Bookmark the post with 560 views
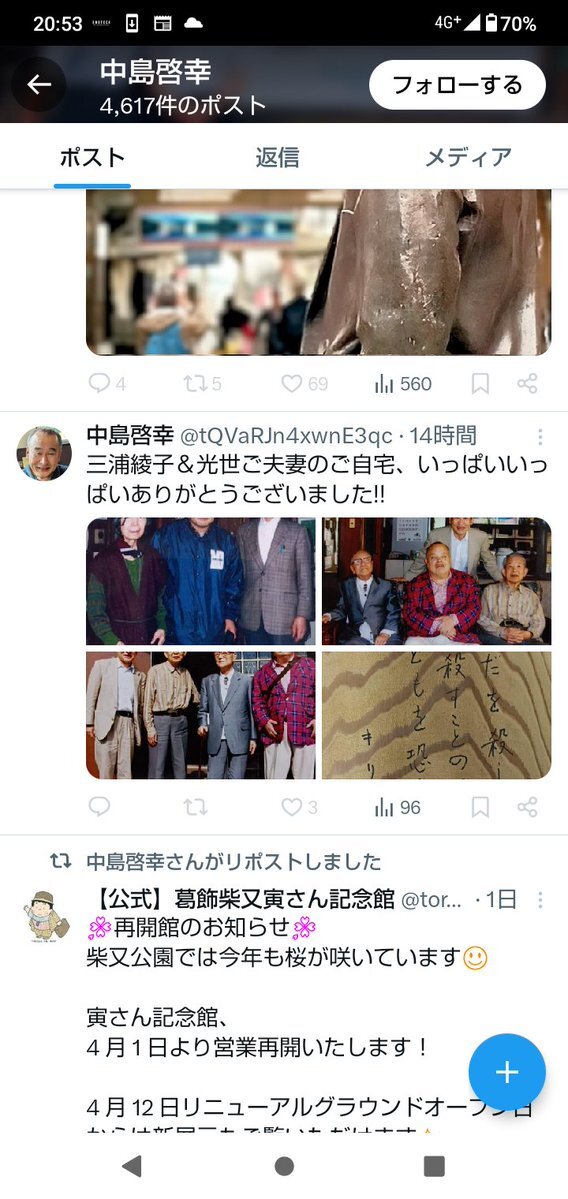 click(x=480, y=384)
